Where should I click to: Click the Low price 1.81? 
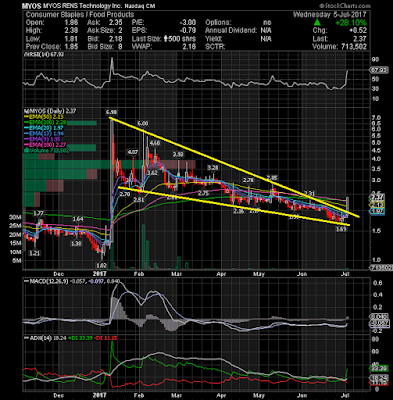coord(70,39)
